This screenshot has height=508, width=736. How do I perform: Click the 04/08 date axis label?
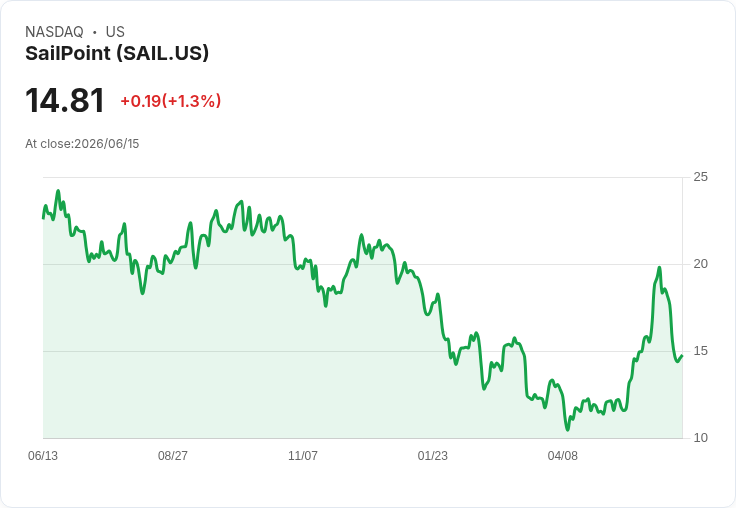[562, 455]
